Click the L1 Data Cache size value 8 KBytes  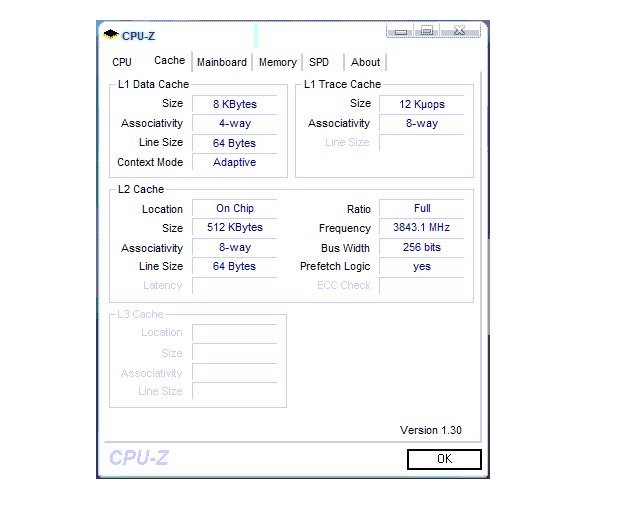tap(235, 104)
